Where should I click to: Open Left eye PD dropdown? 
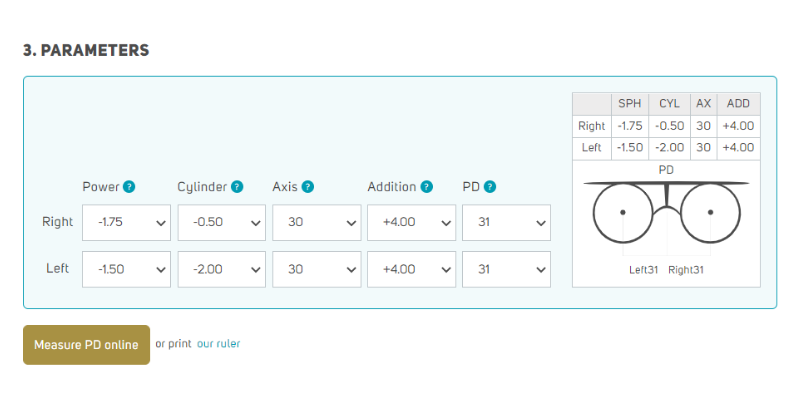pos(506,269)
